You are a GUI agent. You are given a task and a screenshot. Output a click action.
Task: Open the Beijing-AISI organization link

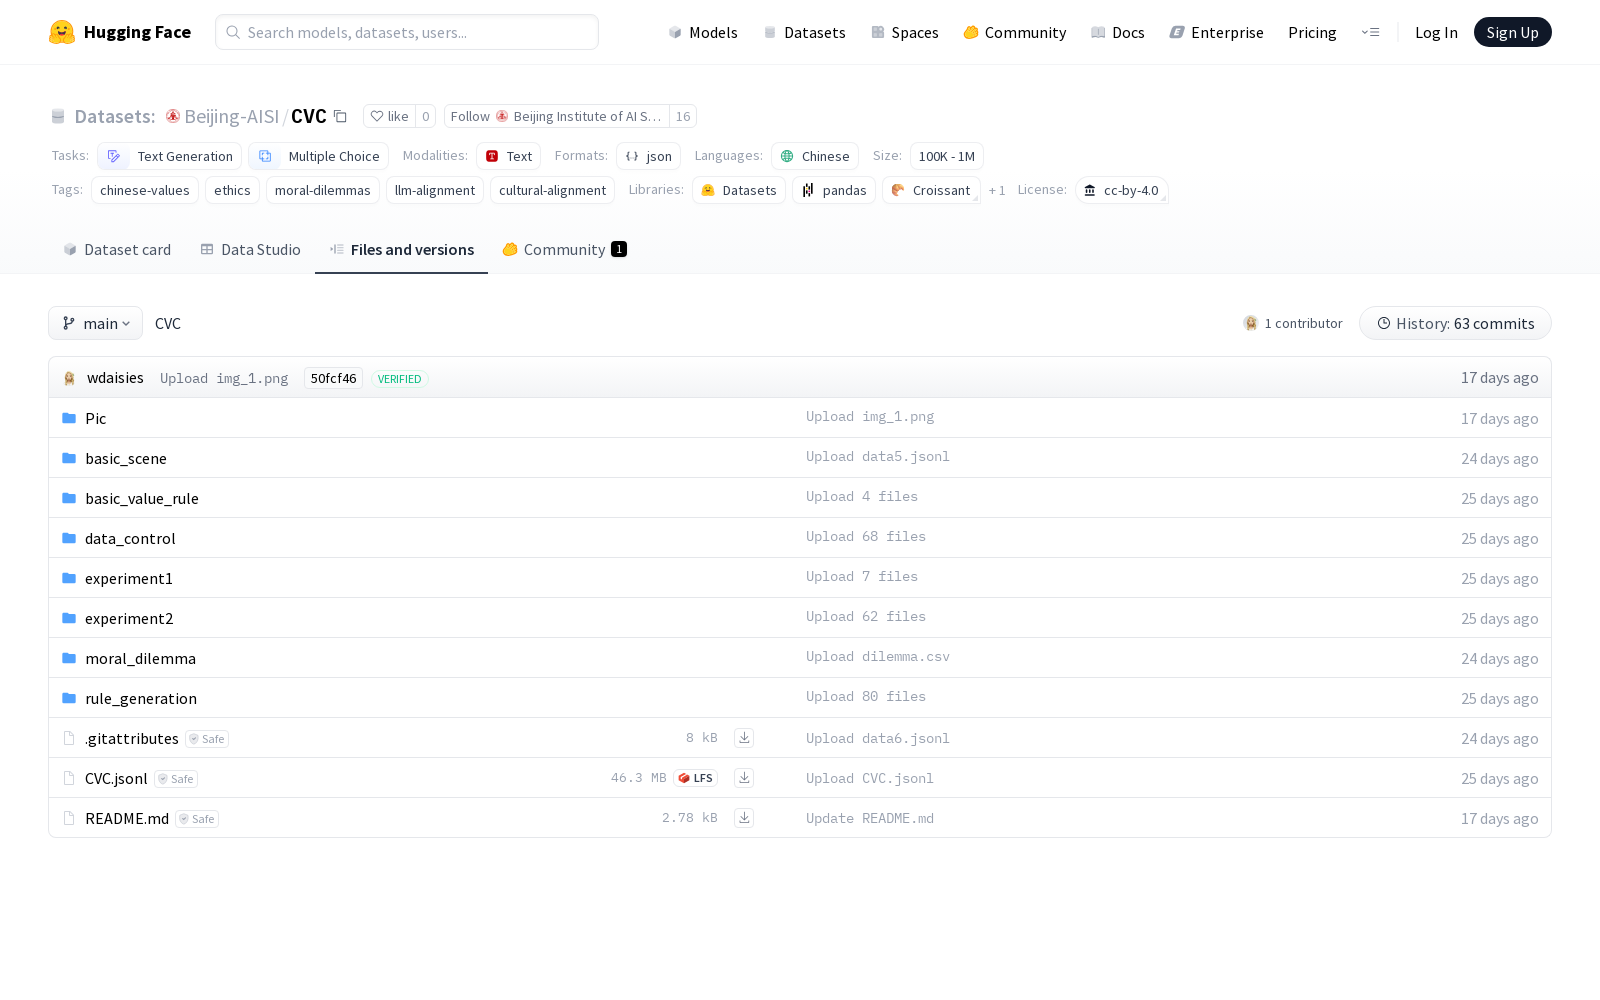(x=231, y=117)
